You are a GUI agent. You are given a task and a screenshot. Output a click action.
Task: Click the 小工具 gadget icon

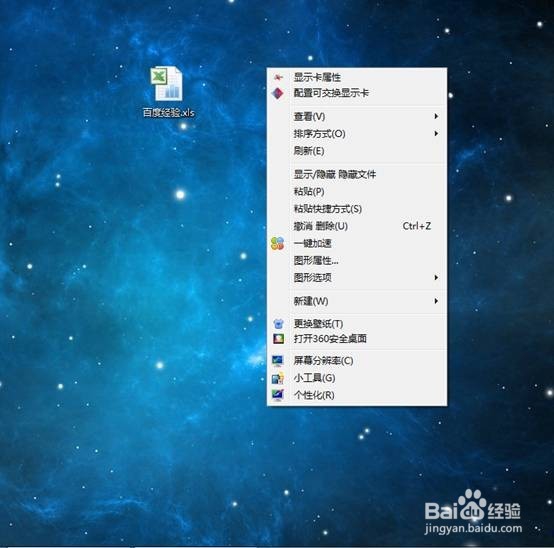click(x=278, y=378)
